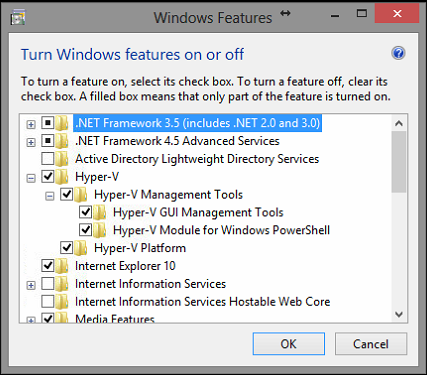Select 'Hyper-V GUI Management Tools' label

[198, 212]
